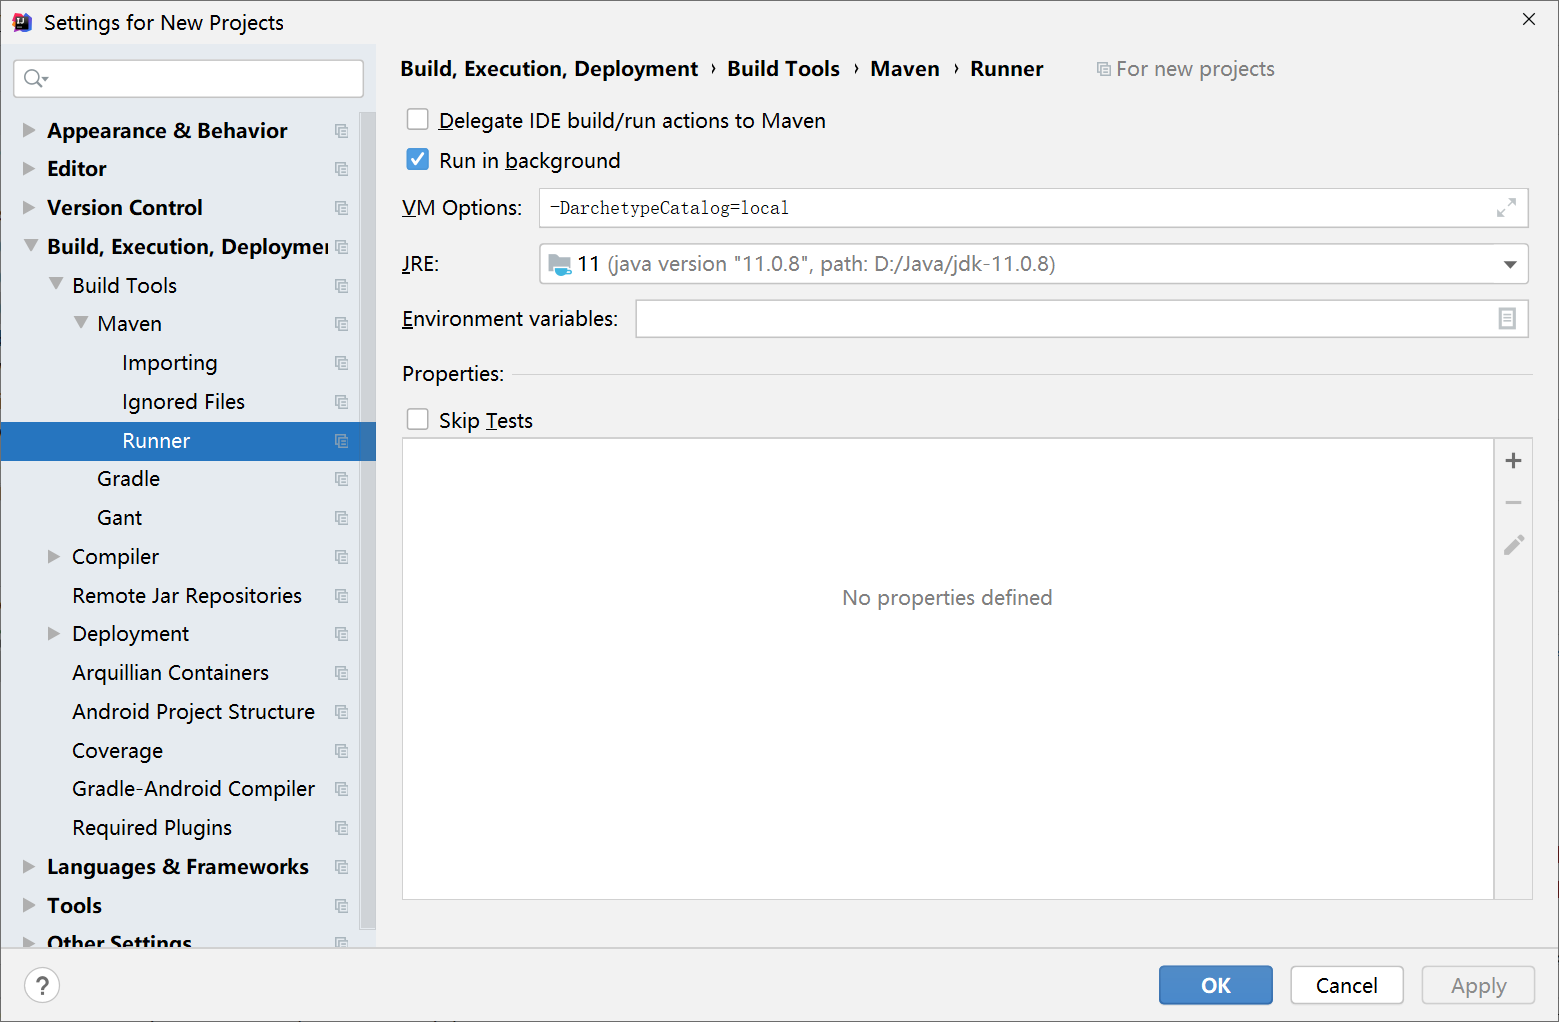Image resolution: width=1559 pixels, height=1022 pixels.
Task: Enable the Skip Tests checkbox
Action: pyautogui.click(x=418, y=420)
